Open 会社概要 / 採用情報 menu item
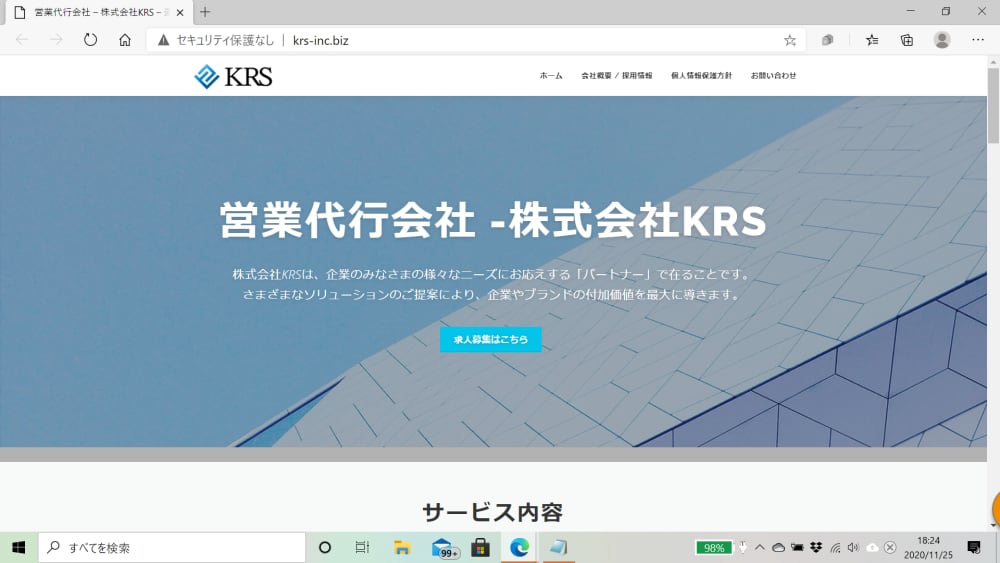Viewport: 1000px width, 563px height. (617, 75)
